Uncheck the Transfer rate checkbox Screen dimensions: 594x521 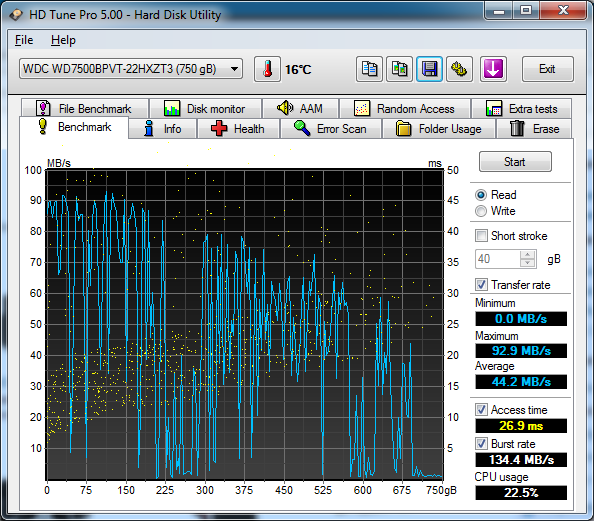tap(481, 285)
